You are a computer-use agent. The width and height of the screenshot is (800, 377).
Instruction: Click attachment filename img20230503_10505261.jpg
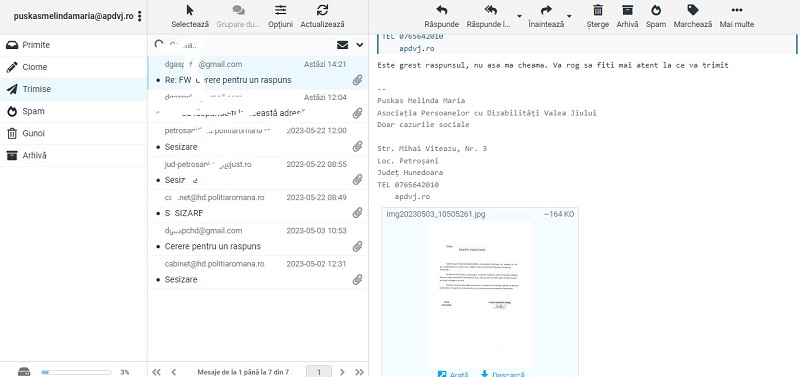point(436,214)
